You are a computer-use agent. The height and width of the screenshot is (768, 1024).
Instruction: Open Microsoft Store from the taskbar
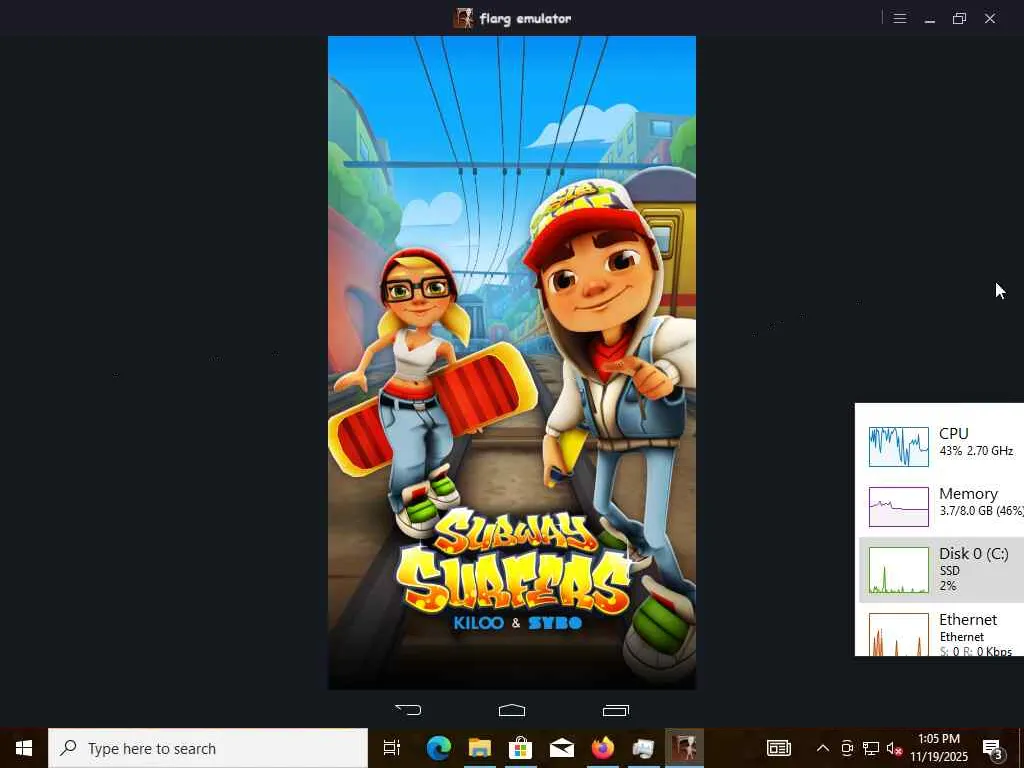point(520,748)
